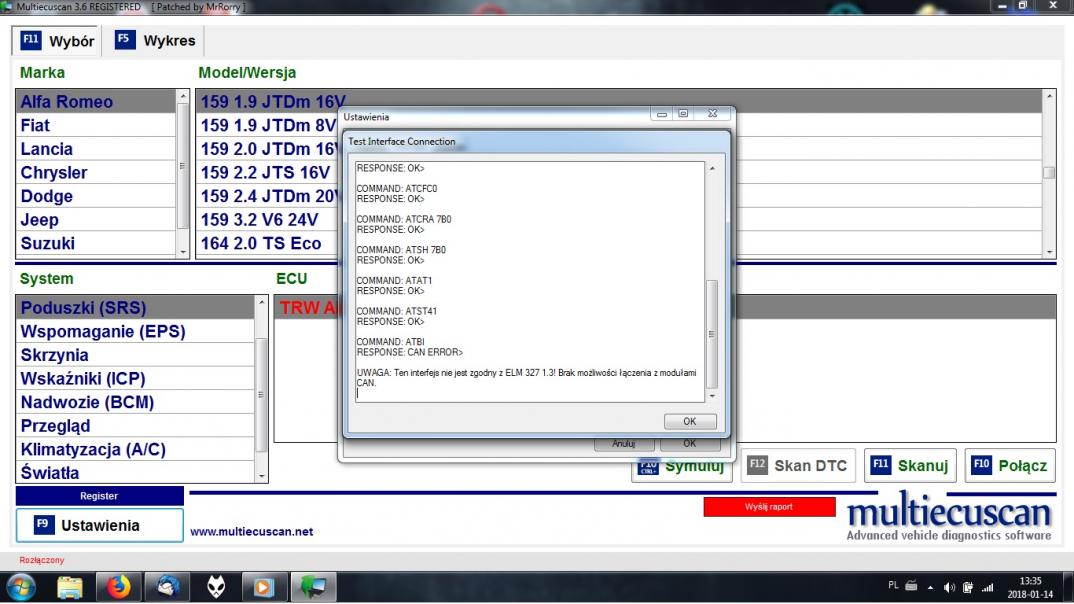
Task: Select Wspomaganie (EPS) system
Action: tap(135, 331)
